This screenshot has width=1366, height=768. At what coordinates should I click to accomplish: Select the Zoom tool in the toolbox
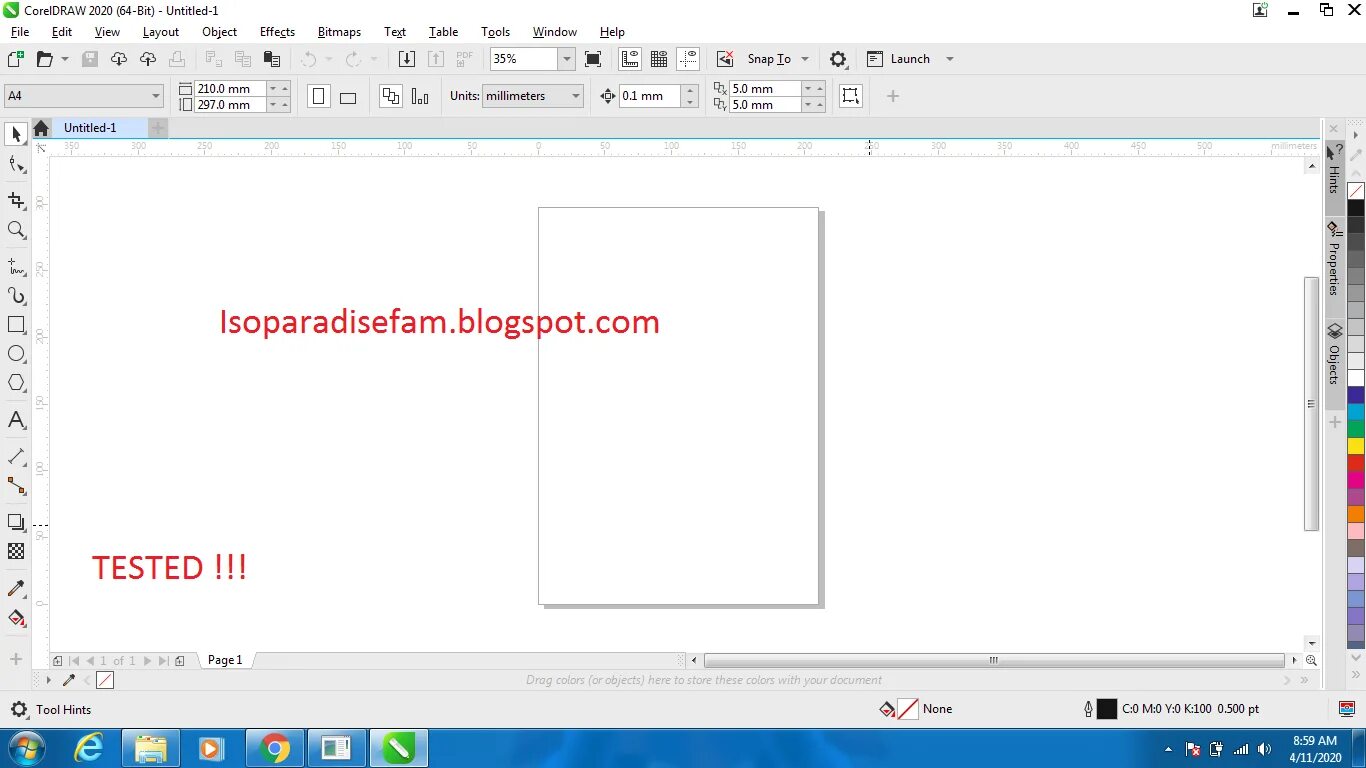pos(16,230)
